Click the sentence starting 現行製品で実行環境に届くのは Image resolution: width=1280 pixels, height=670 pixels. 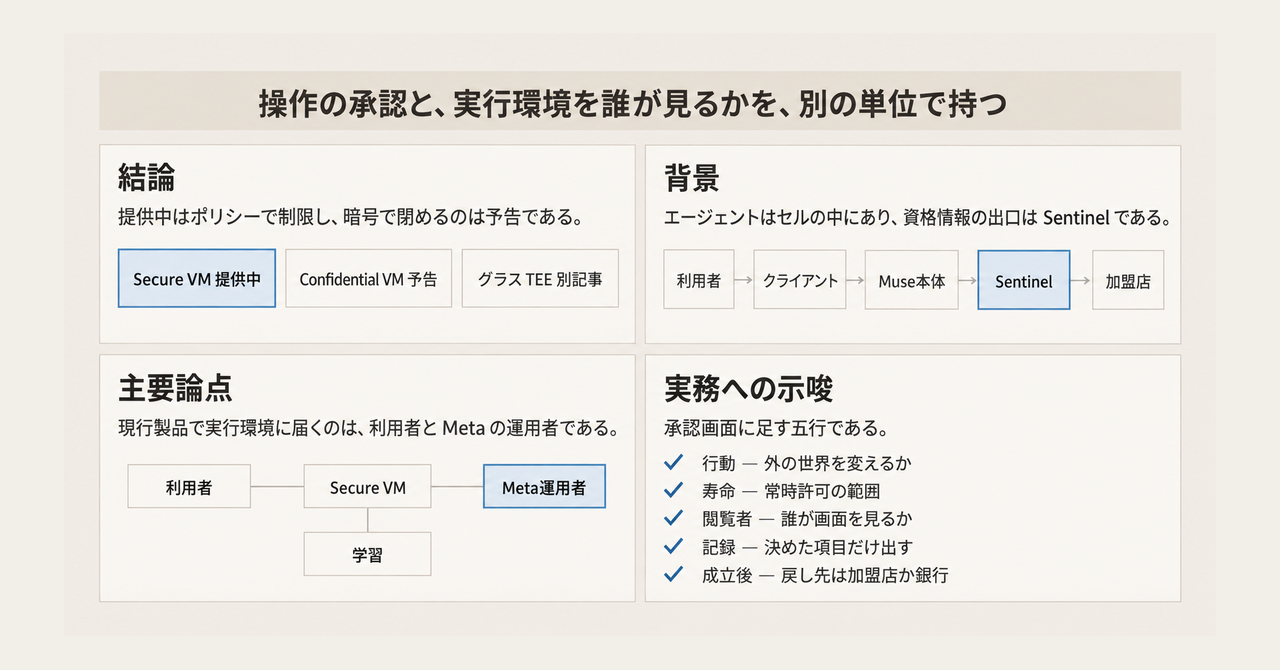pos(367,429)
